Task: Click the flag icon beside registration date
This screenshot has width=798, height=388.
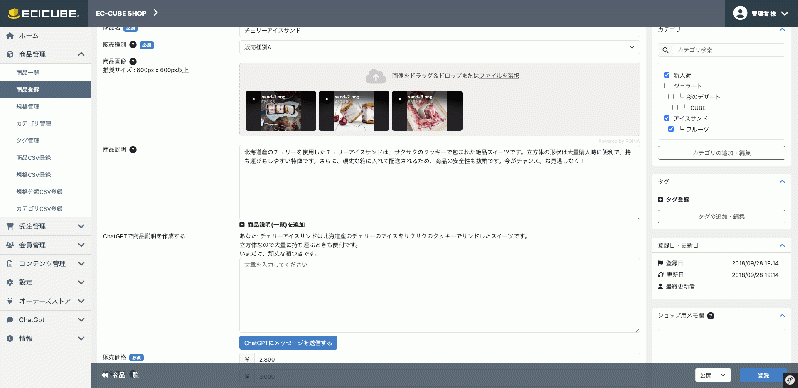Action: point(661,263)
